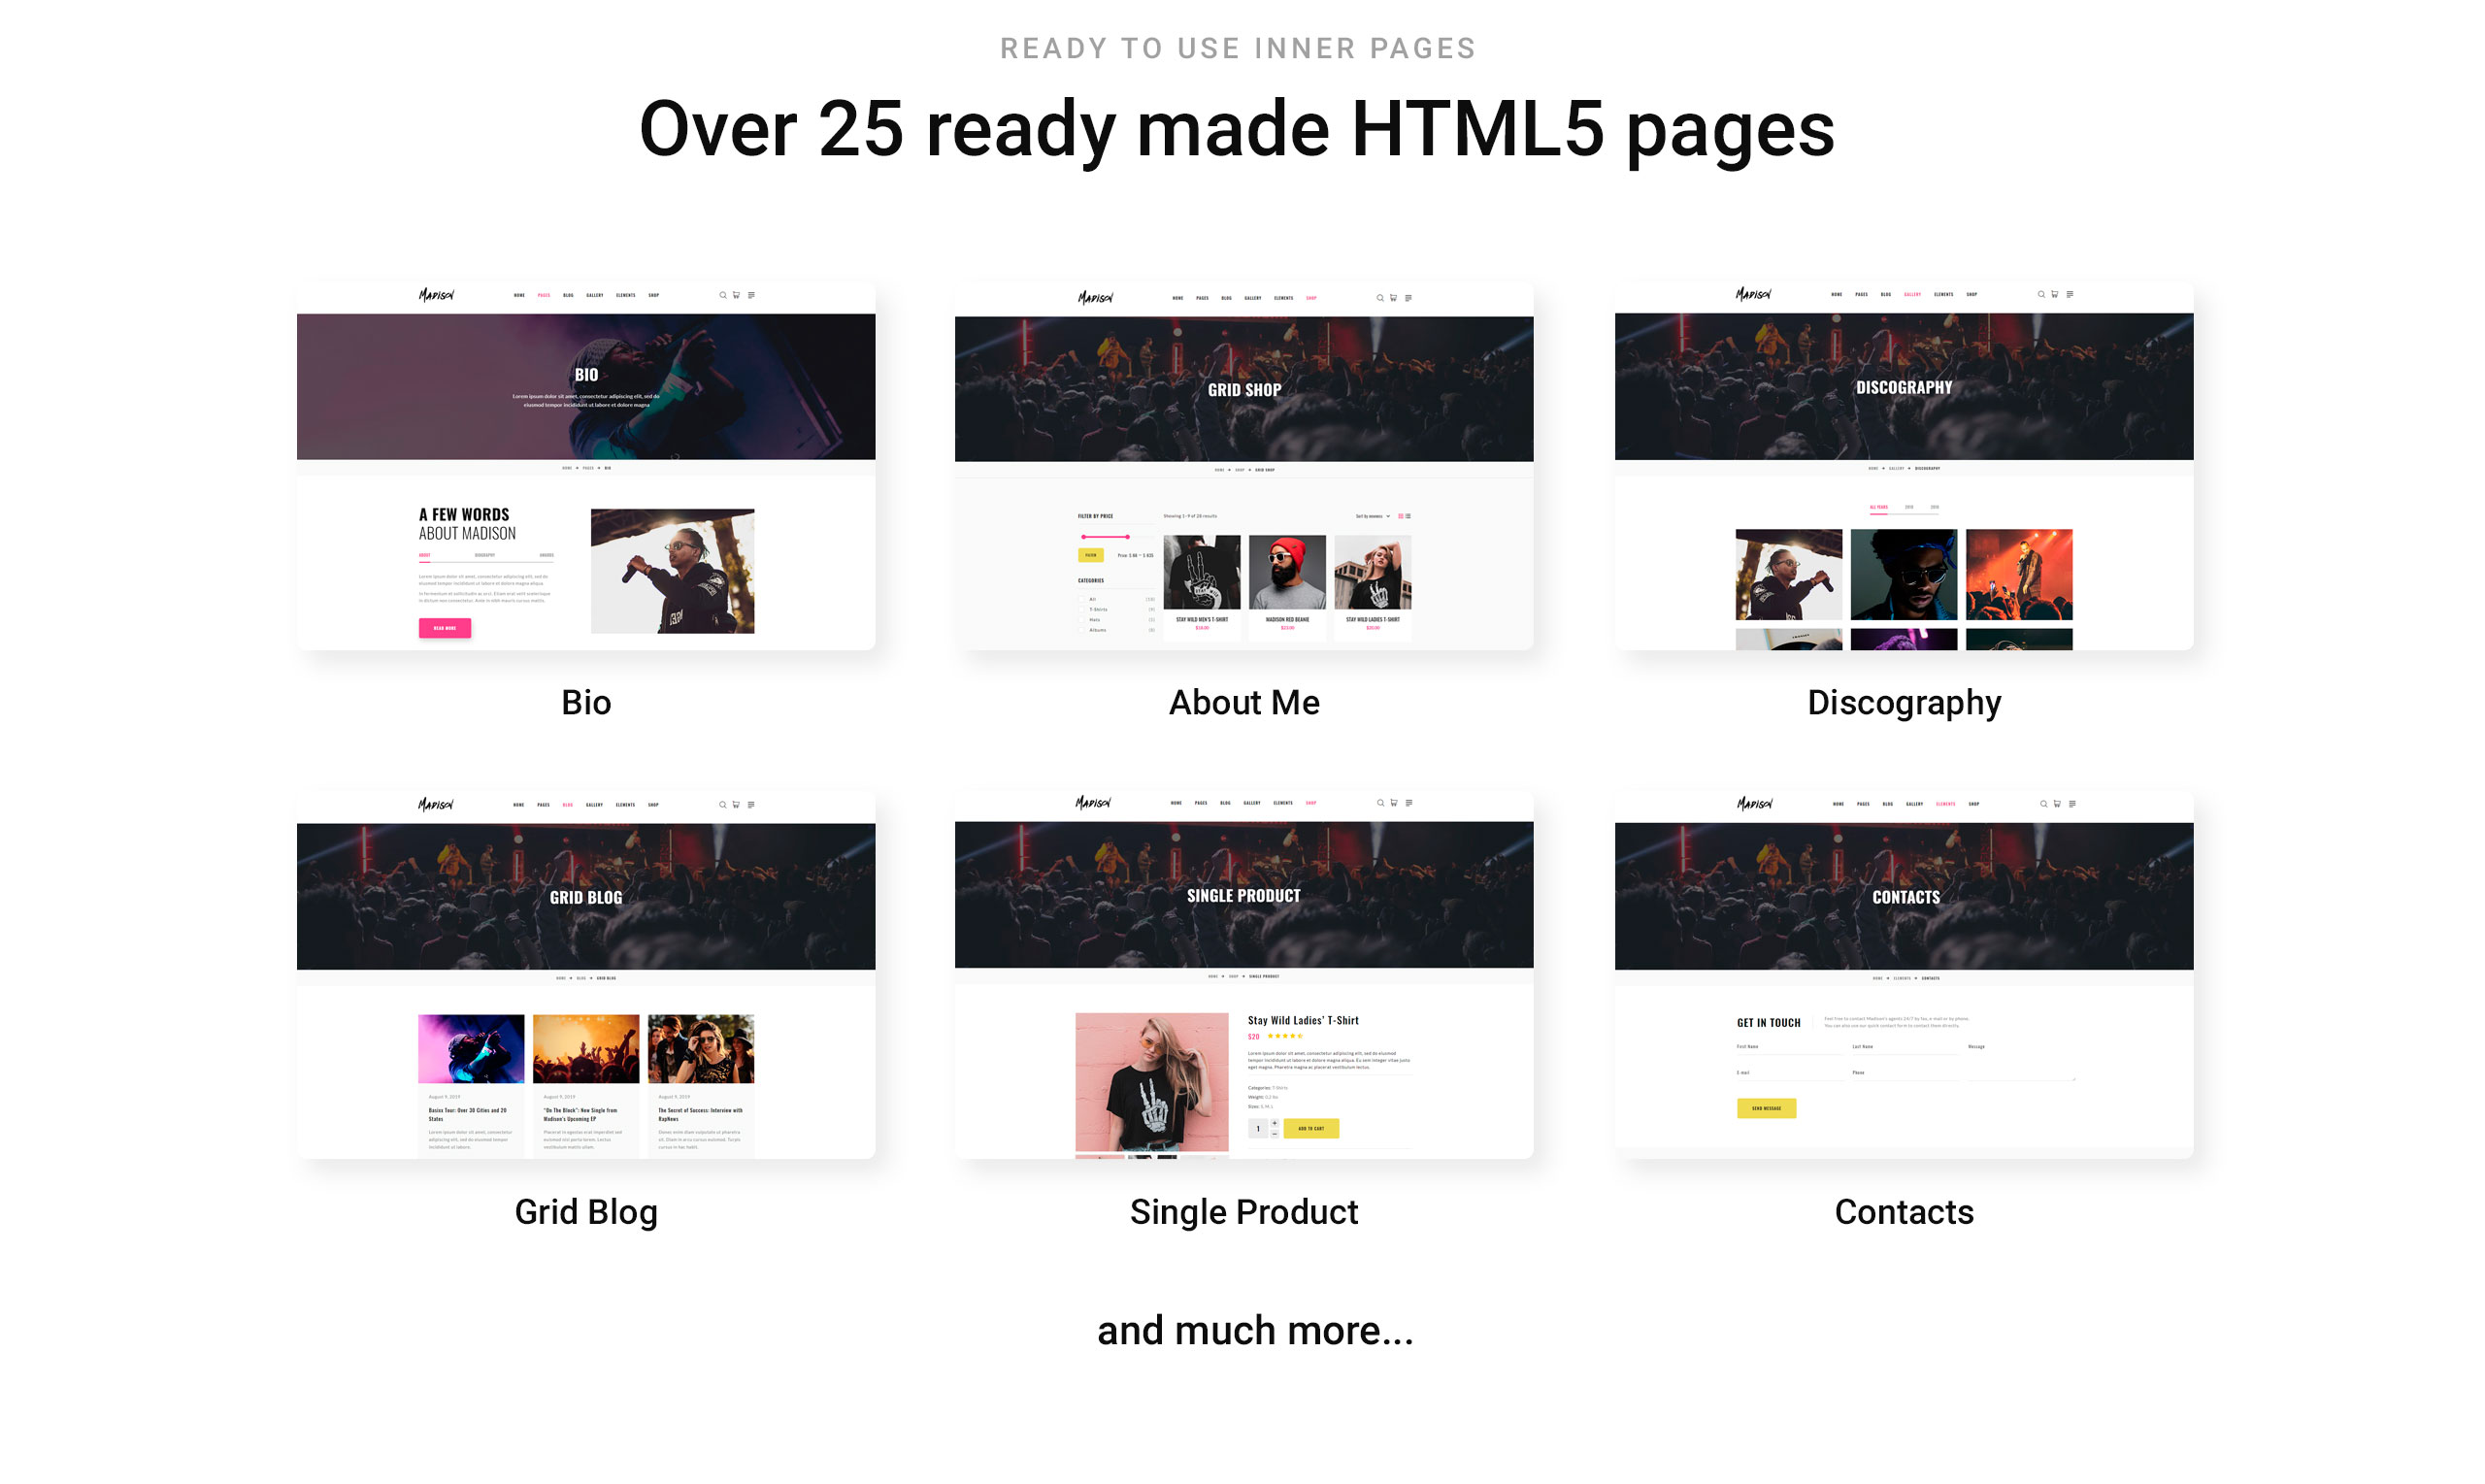This screenshot has width=2485, height=1484.
Task: Open the Stay Wild Men's T-Shirt product thumbnail
Action: point(1204,573)
